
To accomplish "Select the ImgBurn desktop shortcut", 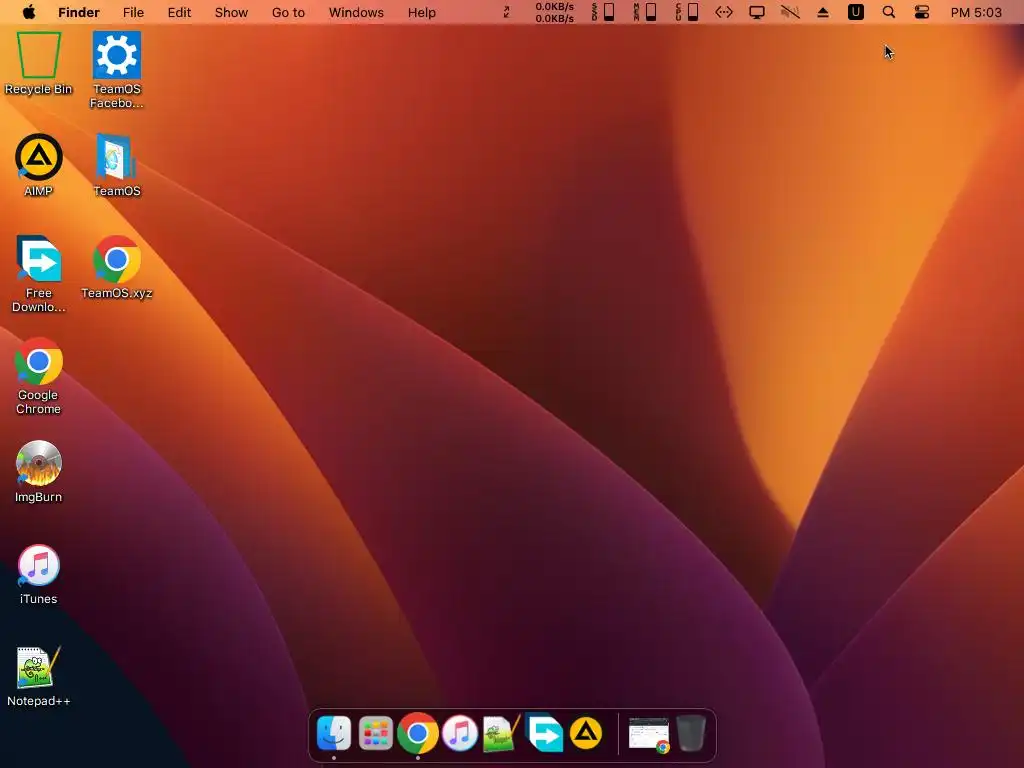I will pyautogui.click(x=39, y=471).
